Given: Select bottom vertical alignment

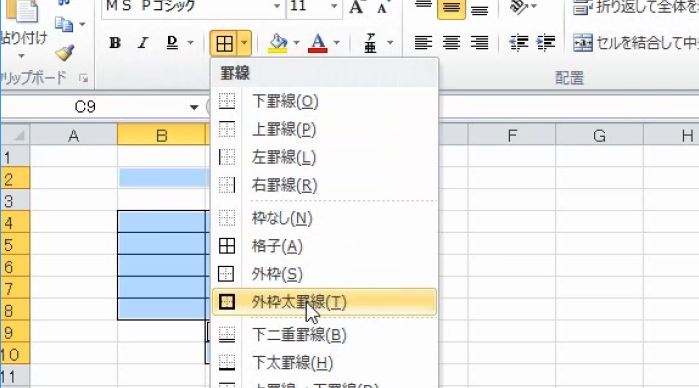Looking at the screenshot, I should [x=479, y=8].
